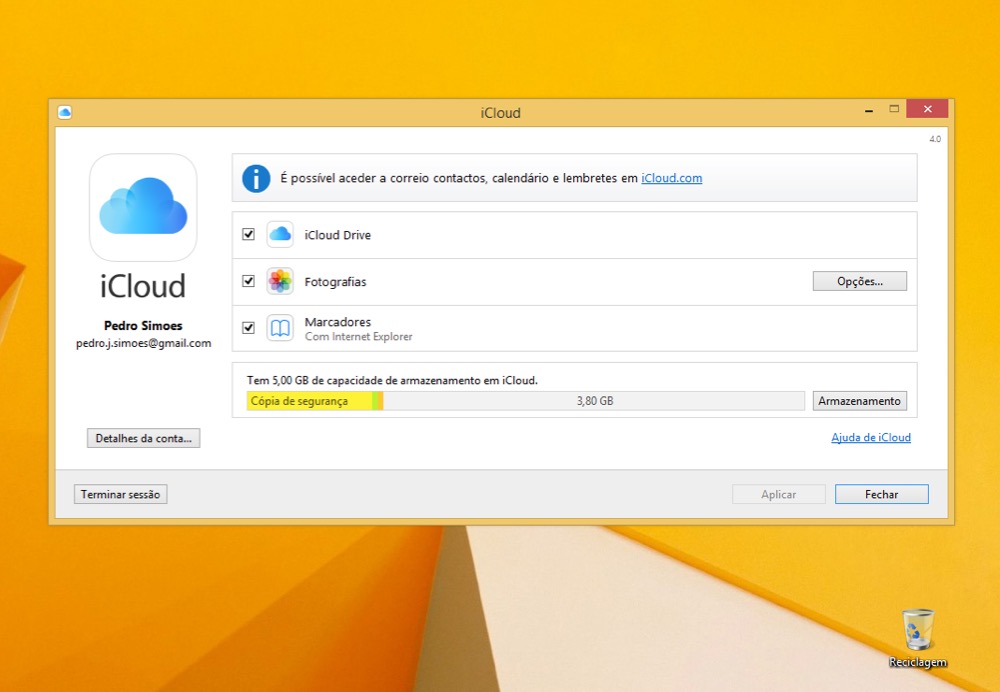
Task: Click the Marcadores bookmarks icon
Action: pyautogui.click(x=279, y=327)
